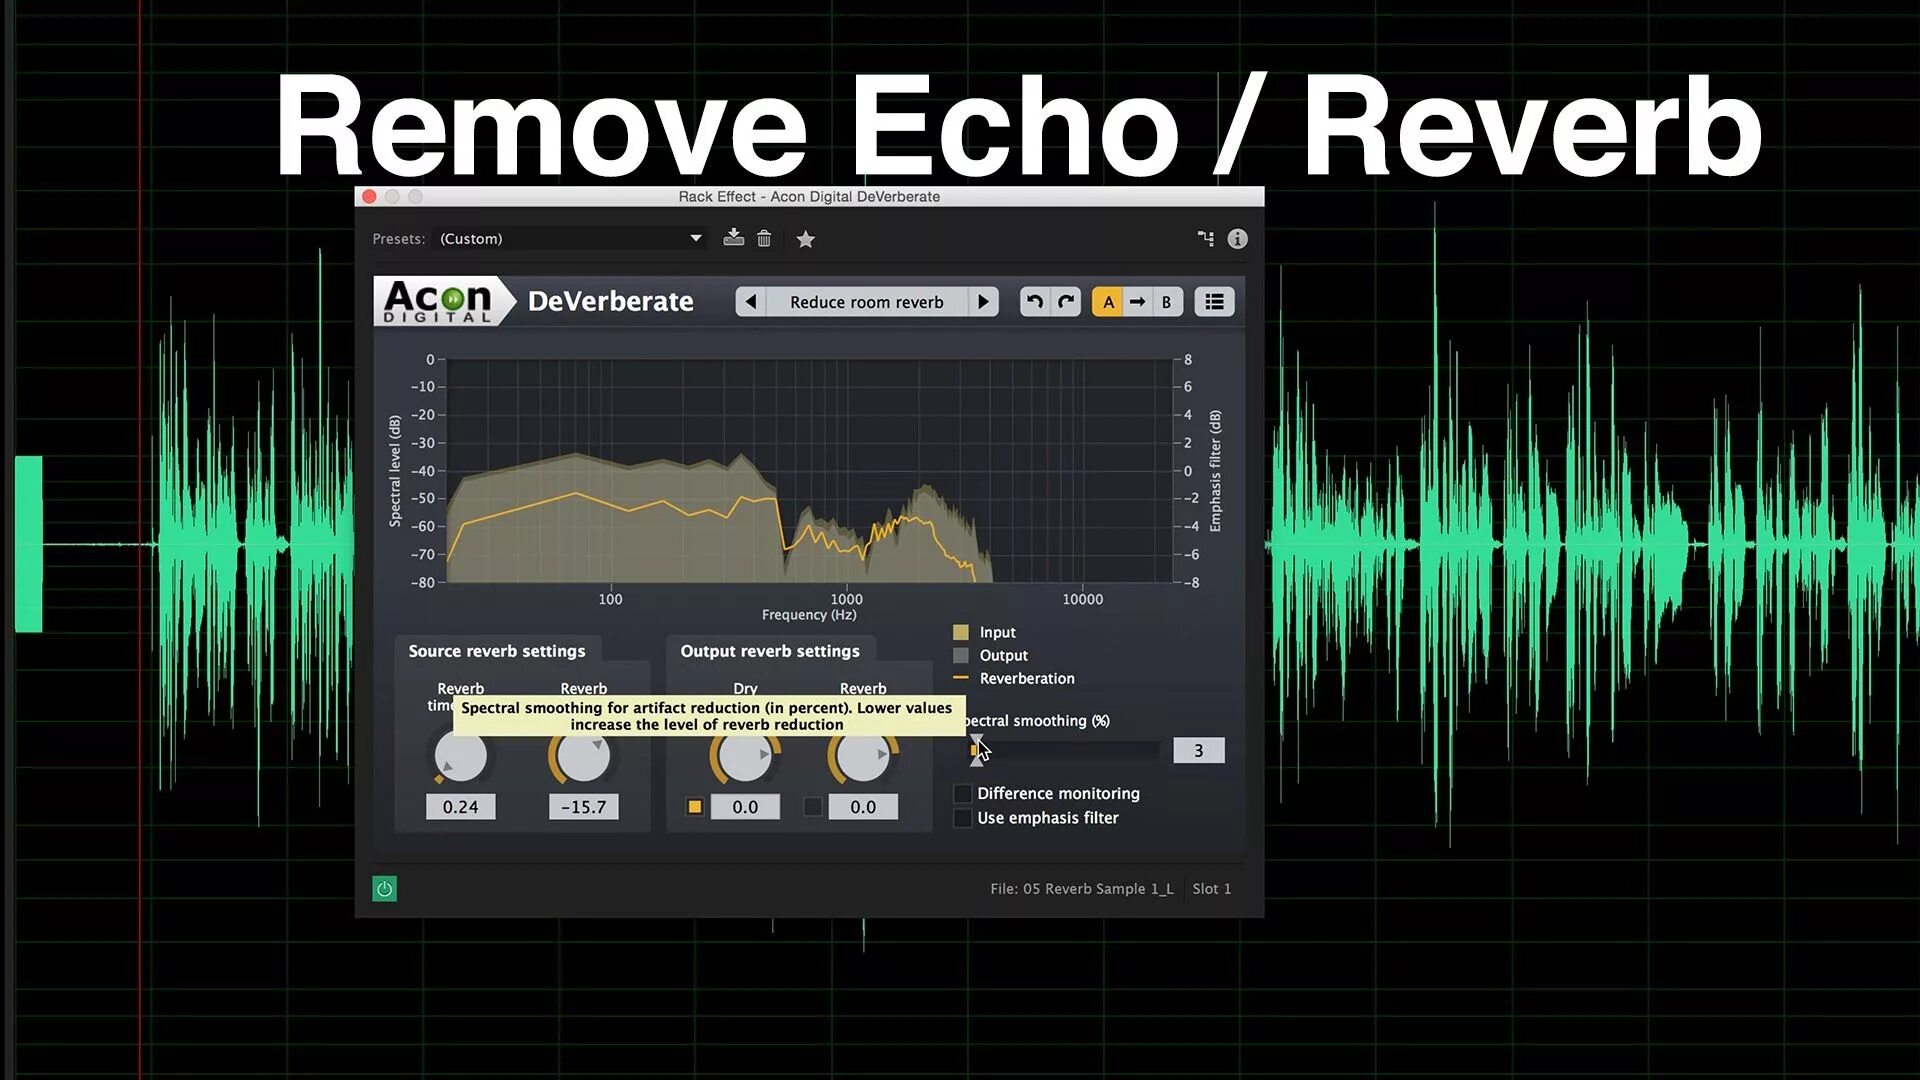This screenshot has width=1920, height=1080.
Task: Reset settings using the undo arrow button
Action: (1035, 302)
